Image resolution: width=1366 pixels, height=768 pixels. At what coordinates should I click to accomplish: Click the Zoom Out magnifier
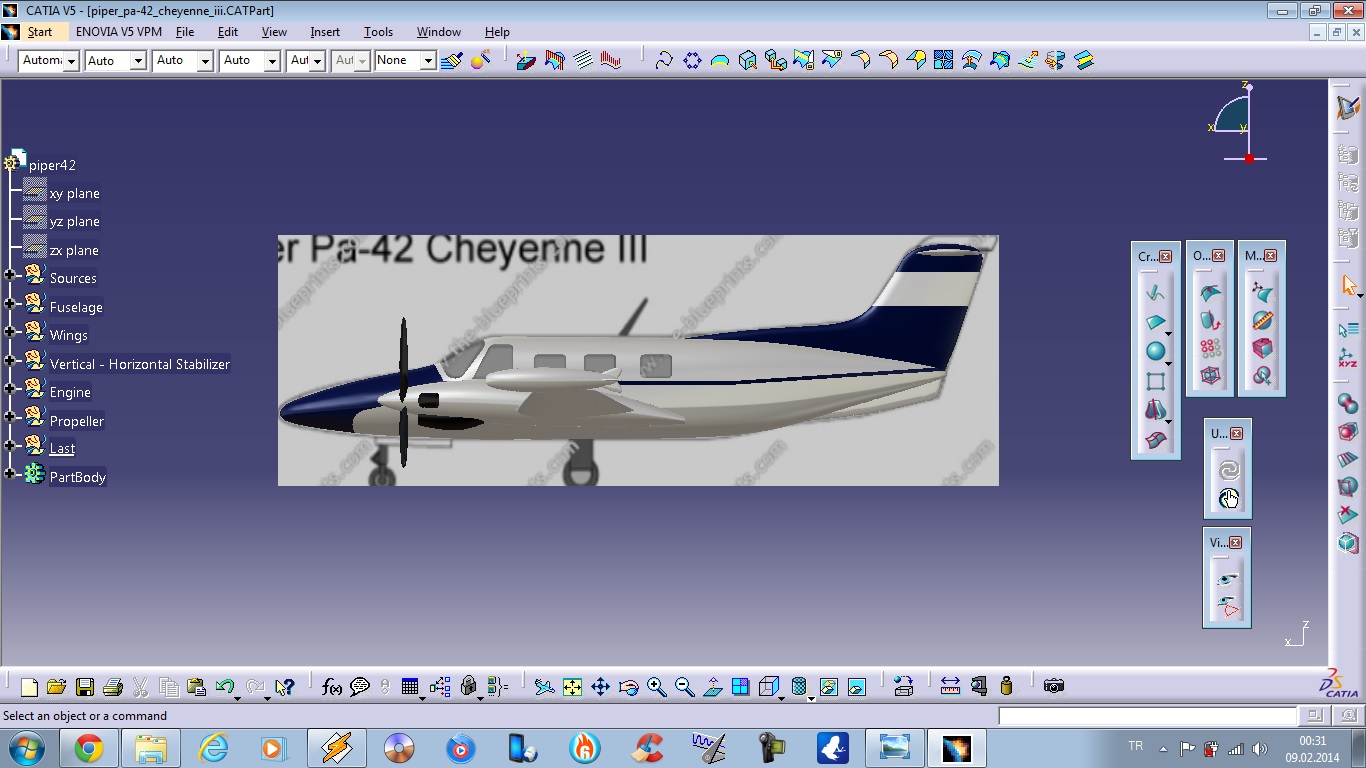point(684,687)
